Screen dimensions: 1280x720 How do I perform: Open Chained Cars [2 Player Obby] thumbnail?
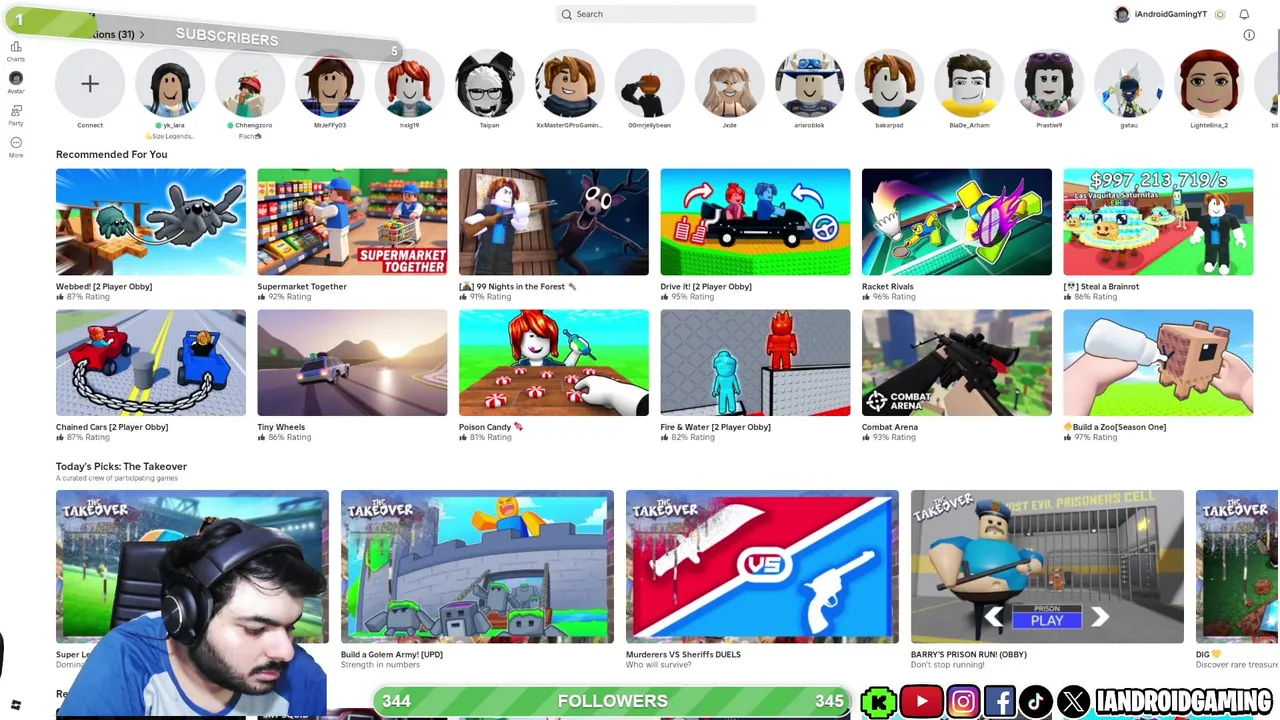click(x=151, y=363)
